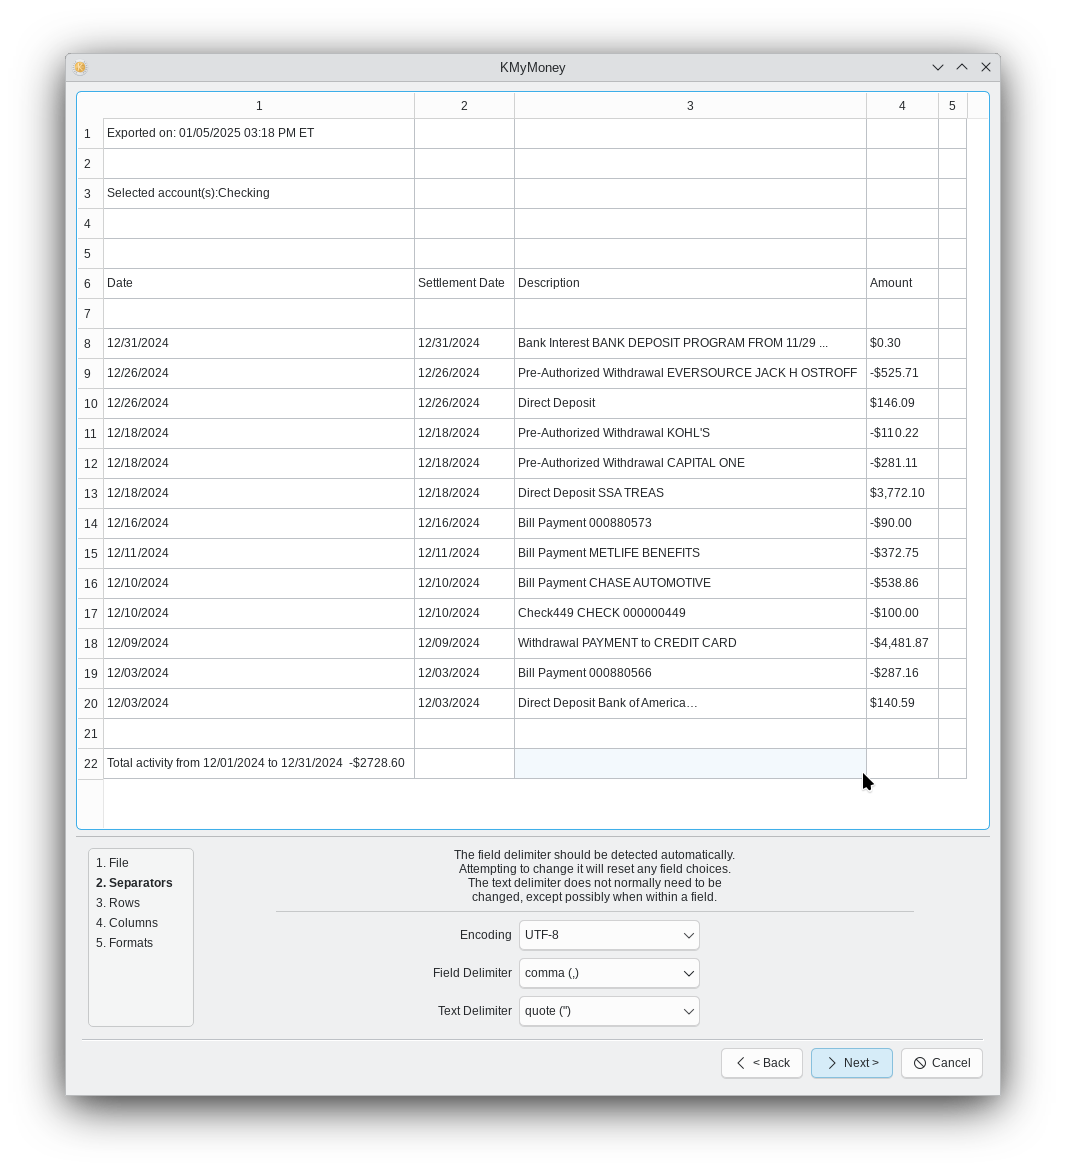Open the Field Delimiter dropdown showing comma
The image size is (1066, 1173).
coord(608,973)
